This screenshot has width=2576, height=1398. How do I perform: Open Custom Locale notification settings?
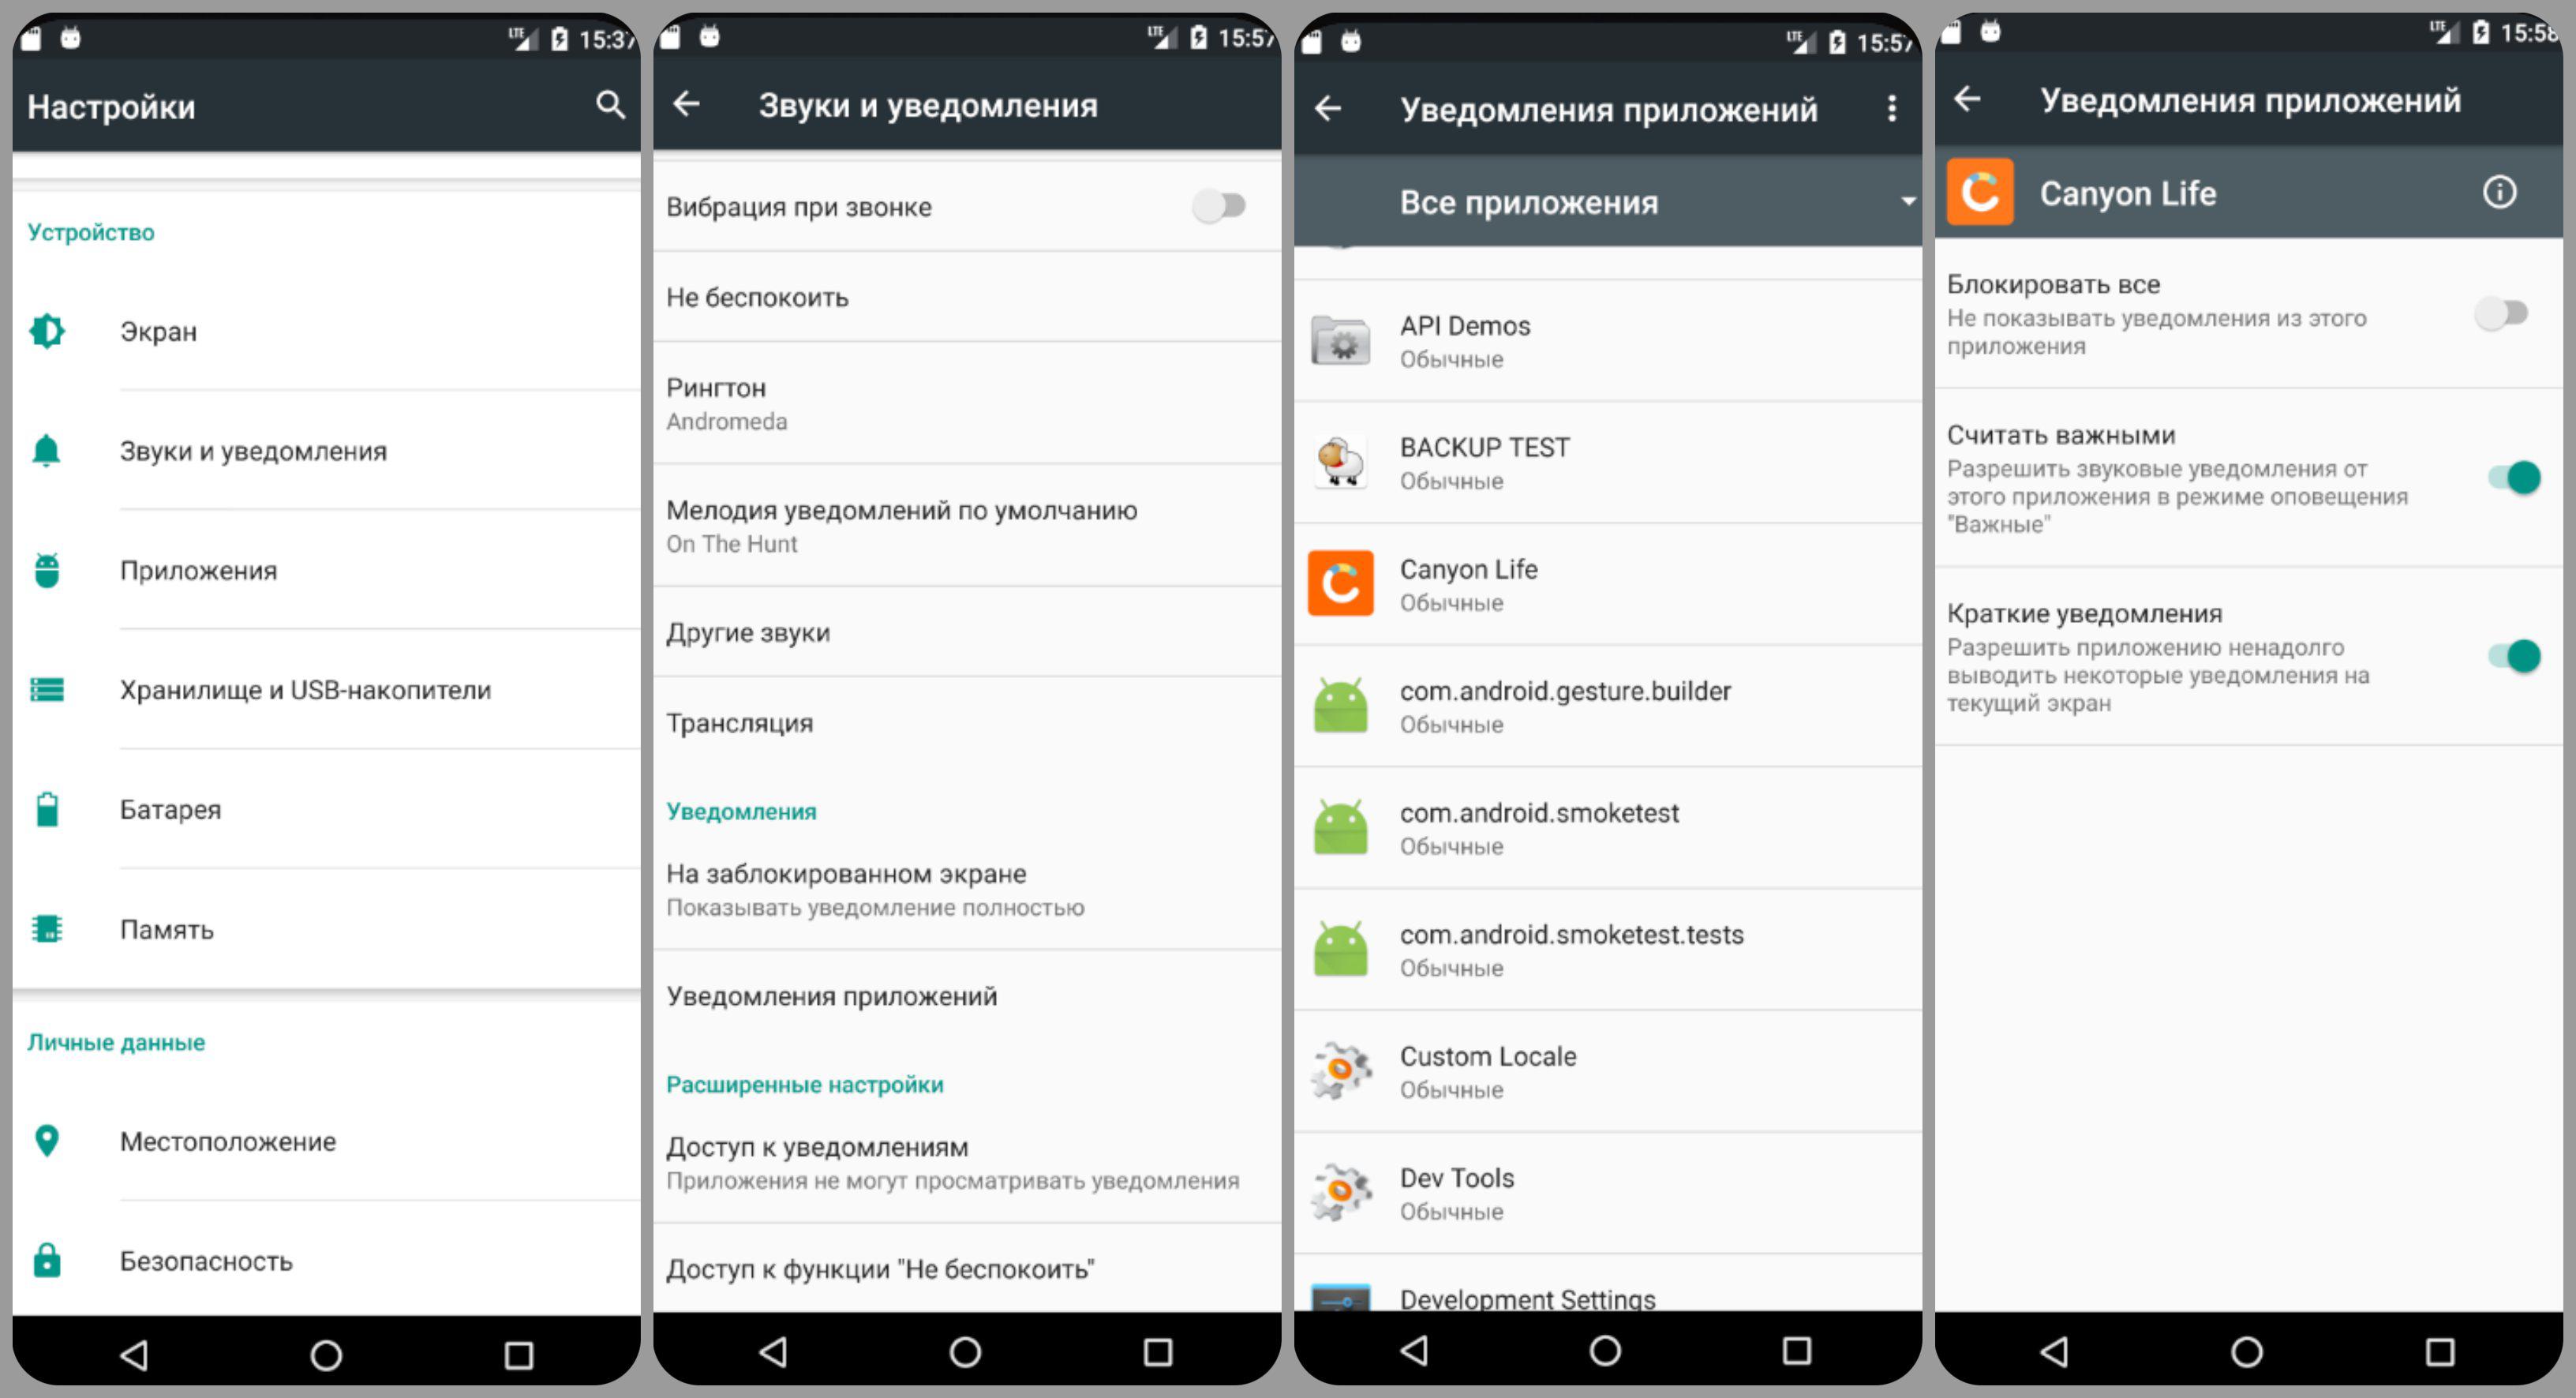(x=1602, y=1067)
